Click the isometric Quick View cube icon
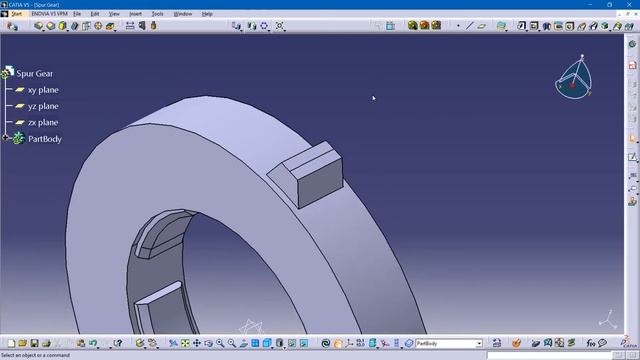 (267, 343)
